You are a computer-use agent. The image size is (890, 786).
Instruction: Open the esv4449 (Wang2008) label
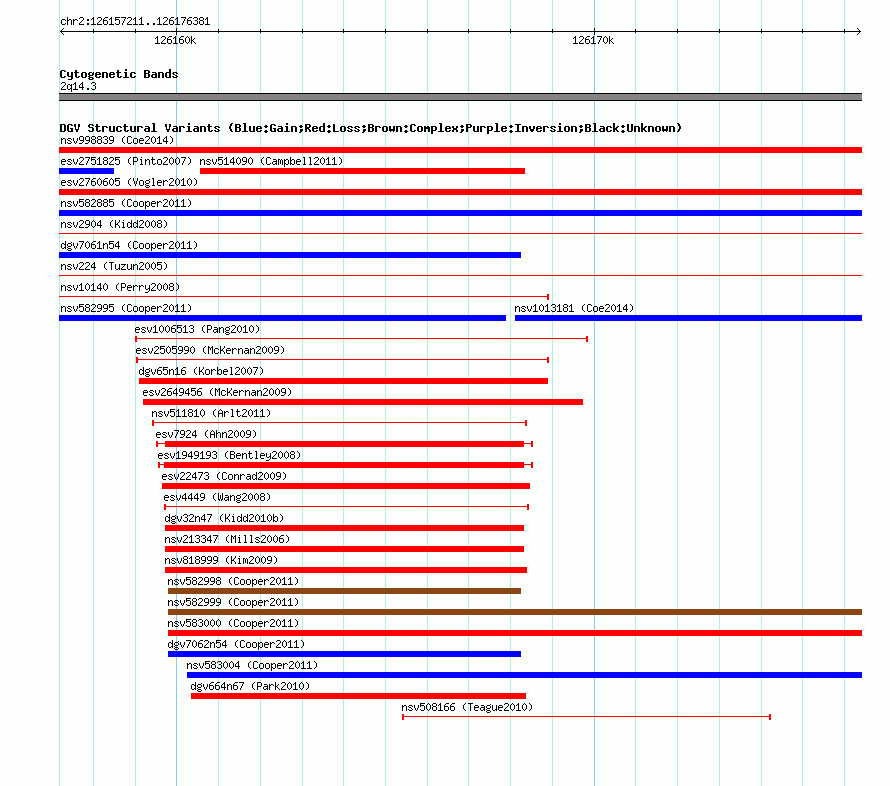217,497
